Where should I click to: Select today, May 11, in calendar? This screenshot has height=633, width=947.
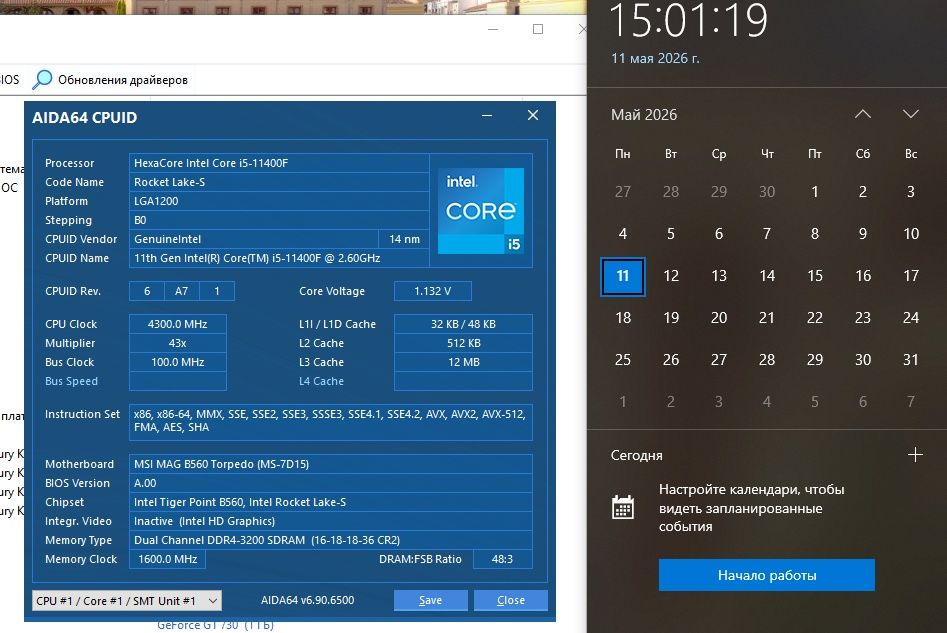623,276
